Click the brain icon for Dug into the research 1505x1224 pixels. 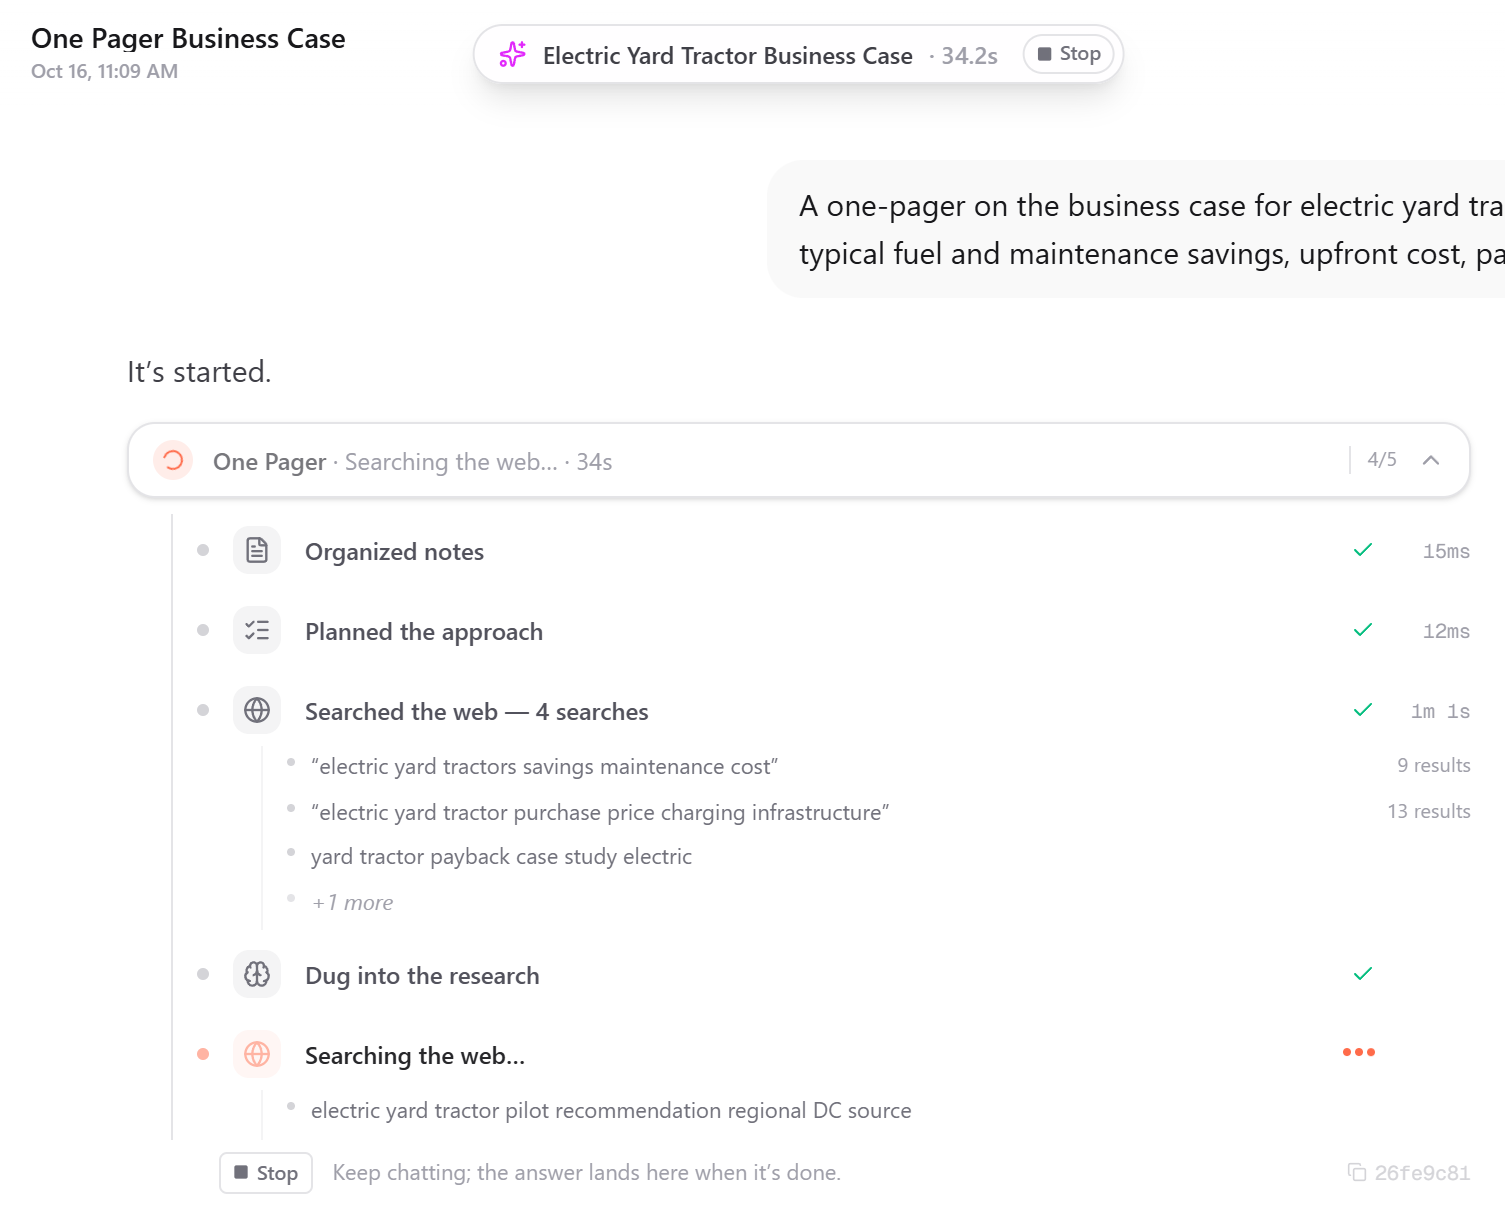[257, 974]
